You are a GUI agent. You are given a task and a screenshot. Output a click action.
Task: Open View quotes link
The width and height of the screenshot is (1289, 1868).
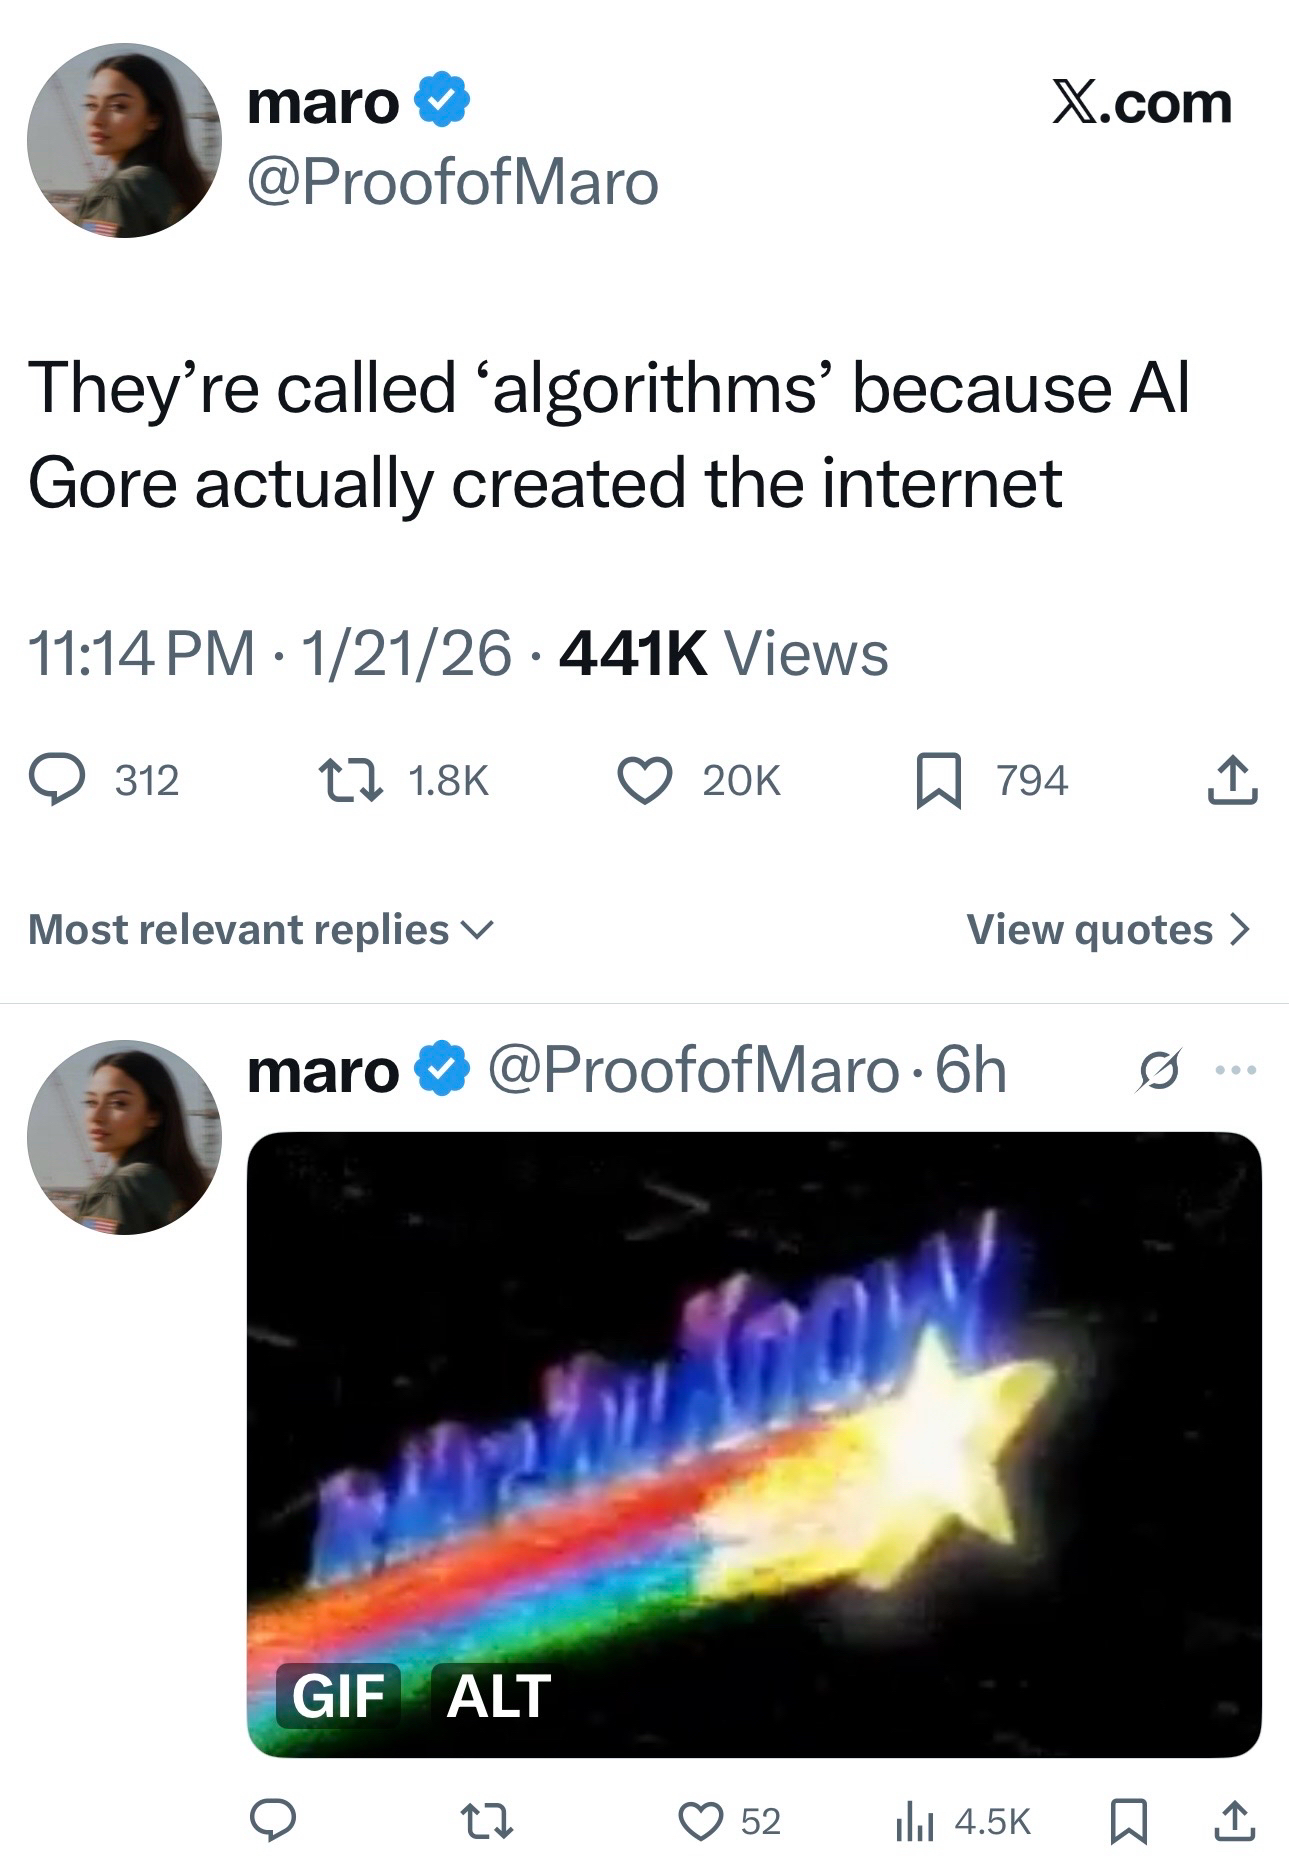pos(1108,929)
